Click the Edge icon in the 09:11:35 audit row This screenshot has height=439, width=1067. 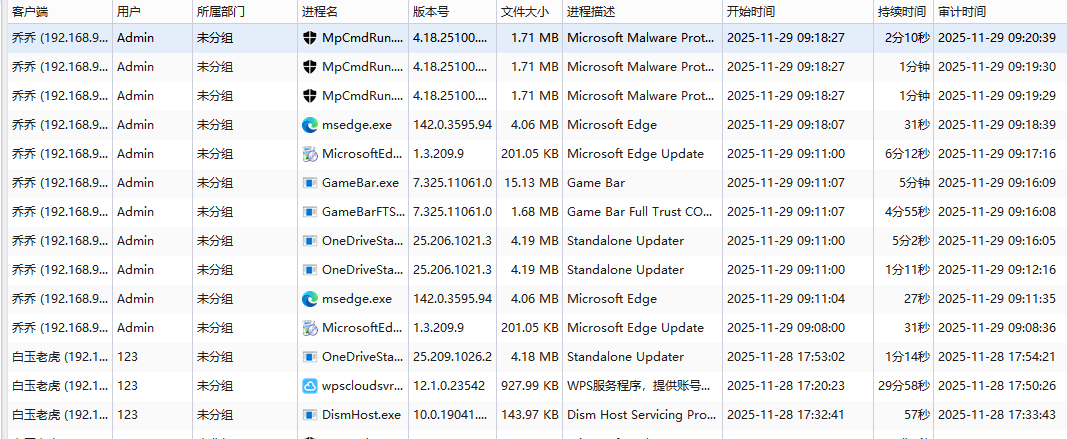(x=310, y=299)
